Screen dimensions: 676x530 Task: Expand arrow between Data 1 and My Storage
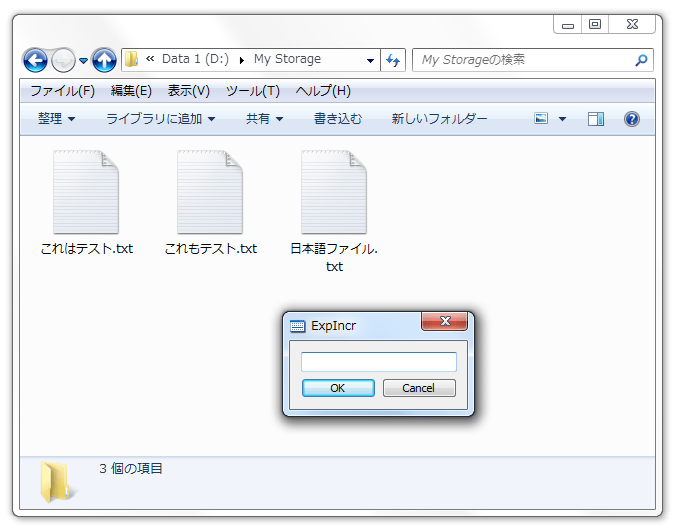click(241, 60)
